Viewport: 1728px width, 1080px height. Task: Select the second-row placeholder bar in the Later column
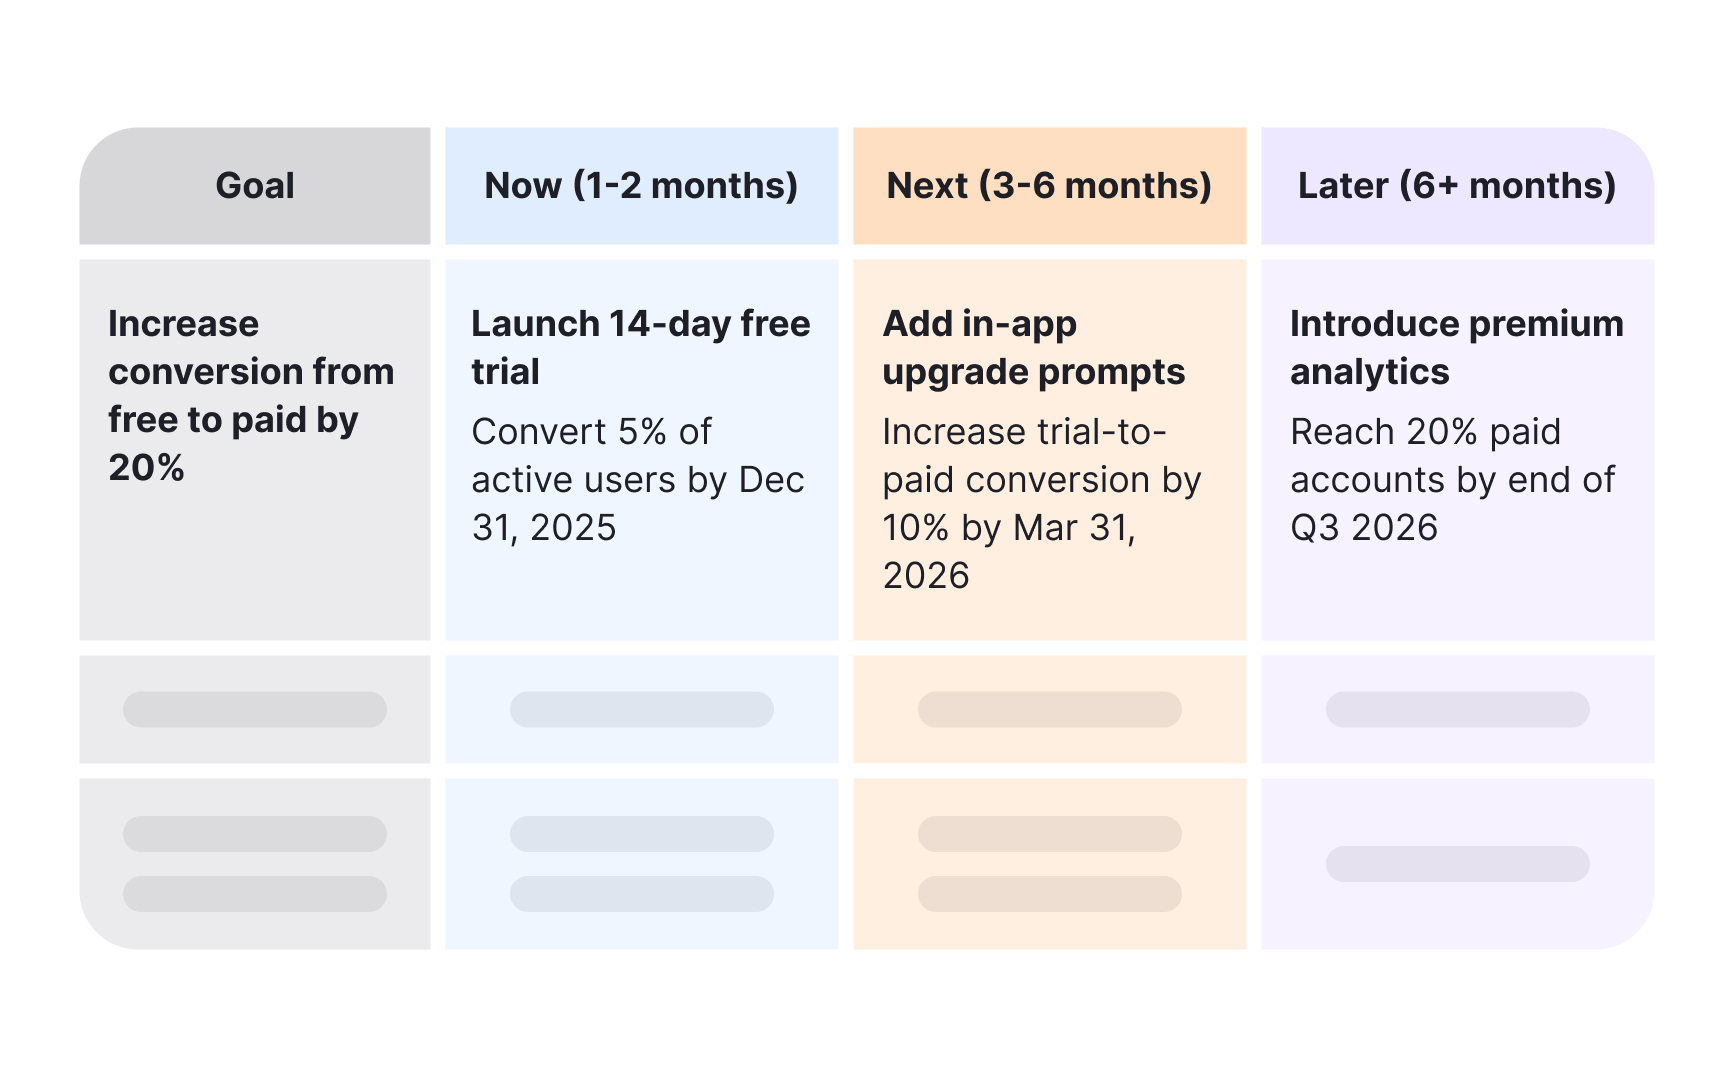coord(1457,709)
